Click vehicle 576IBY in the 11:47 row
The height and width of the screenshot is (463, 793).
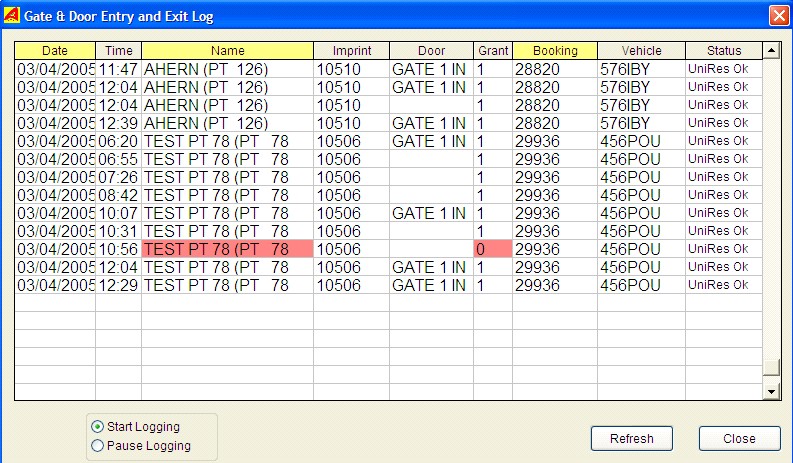pos(641,69)
